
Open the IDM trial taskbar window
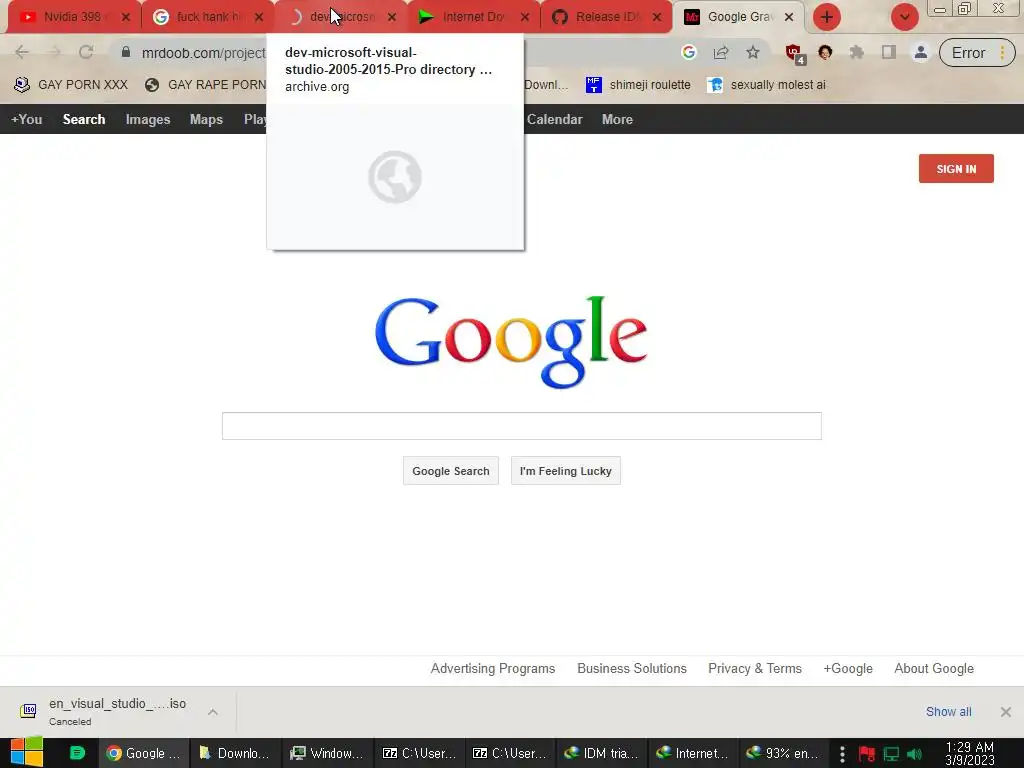[x=601, y=753]
